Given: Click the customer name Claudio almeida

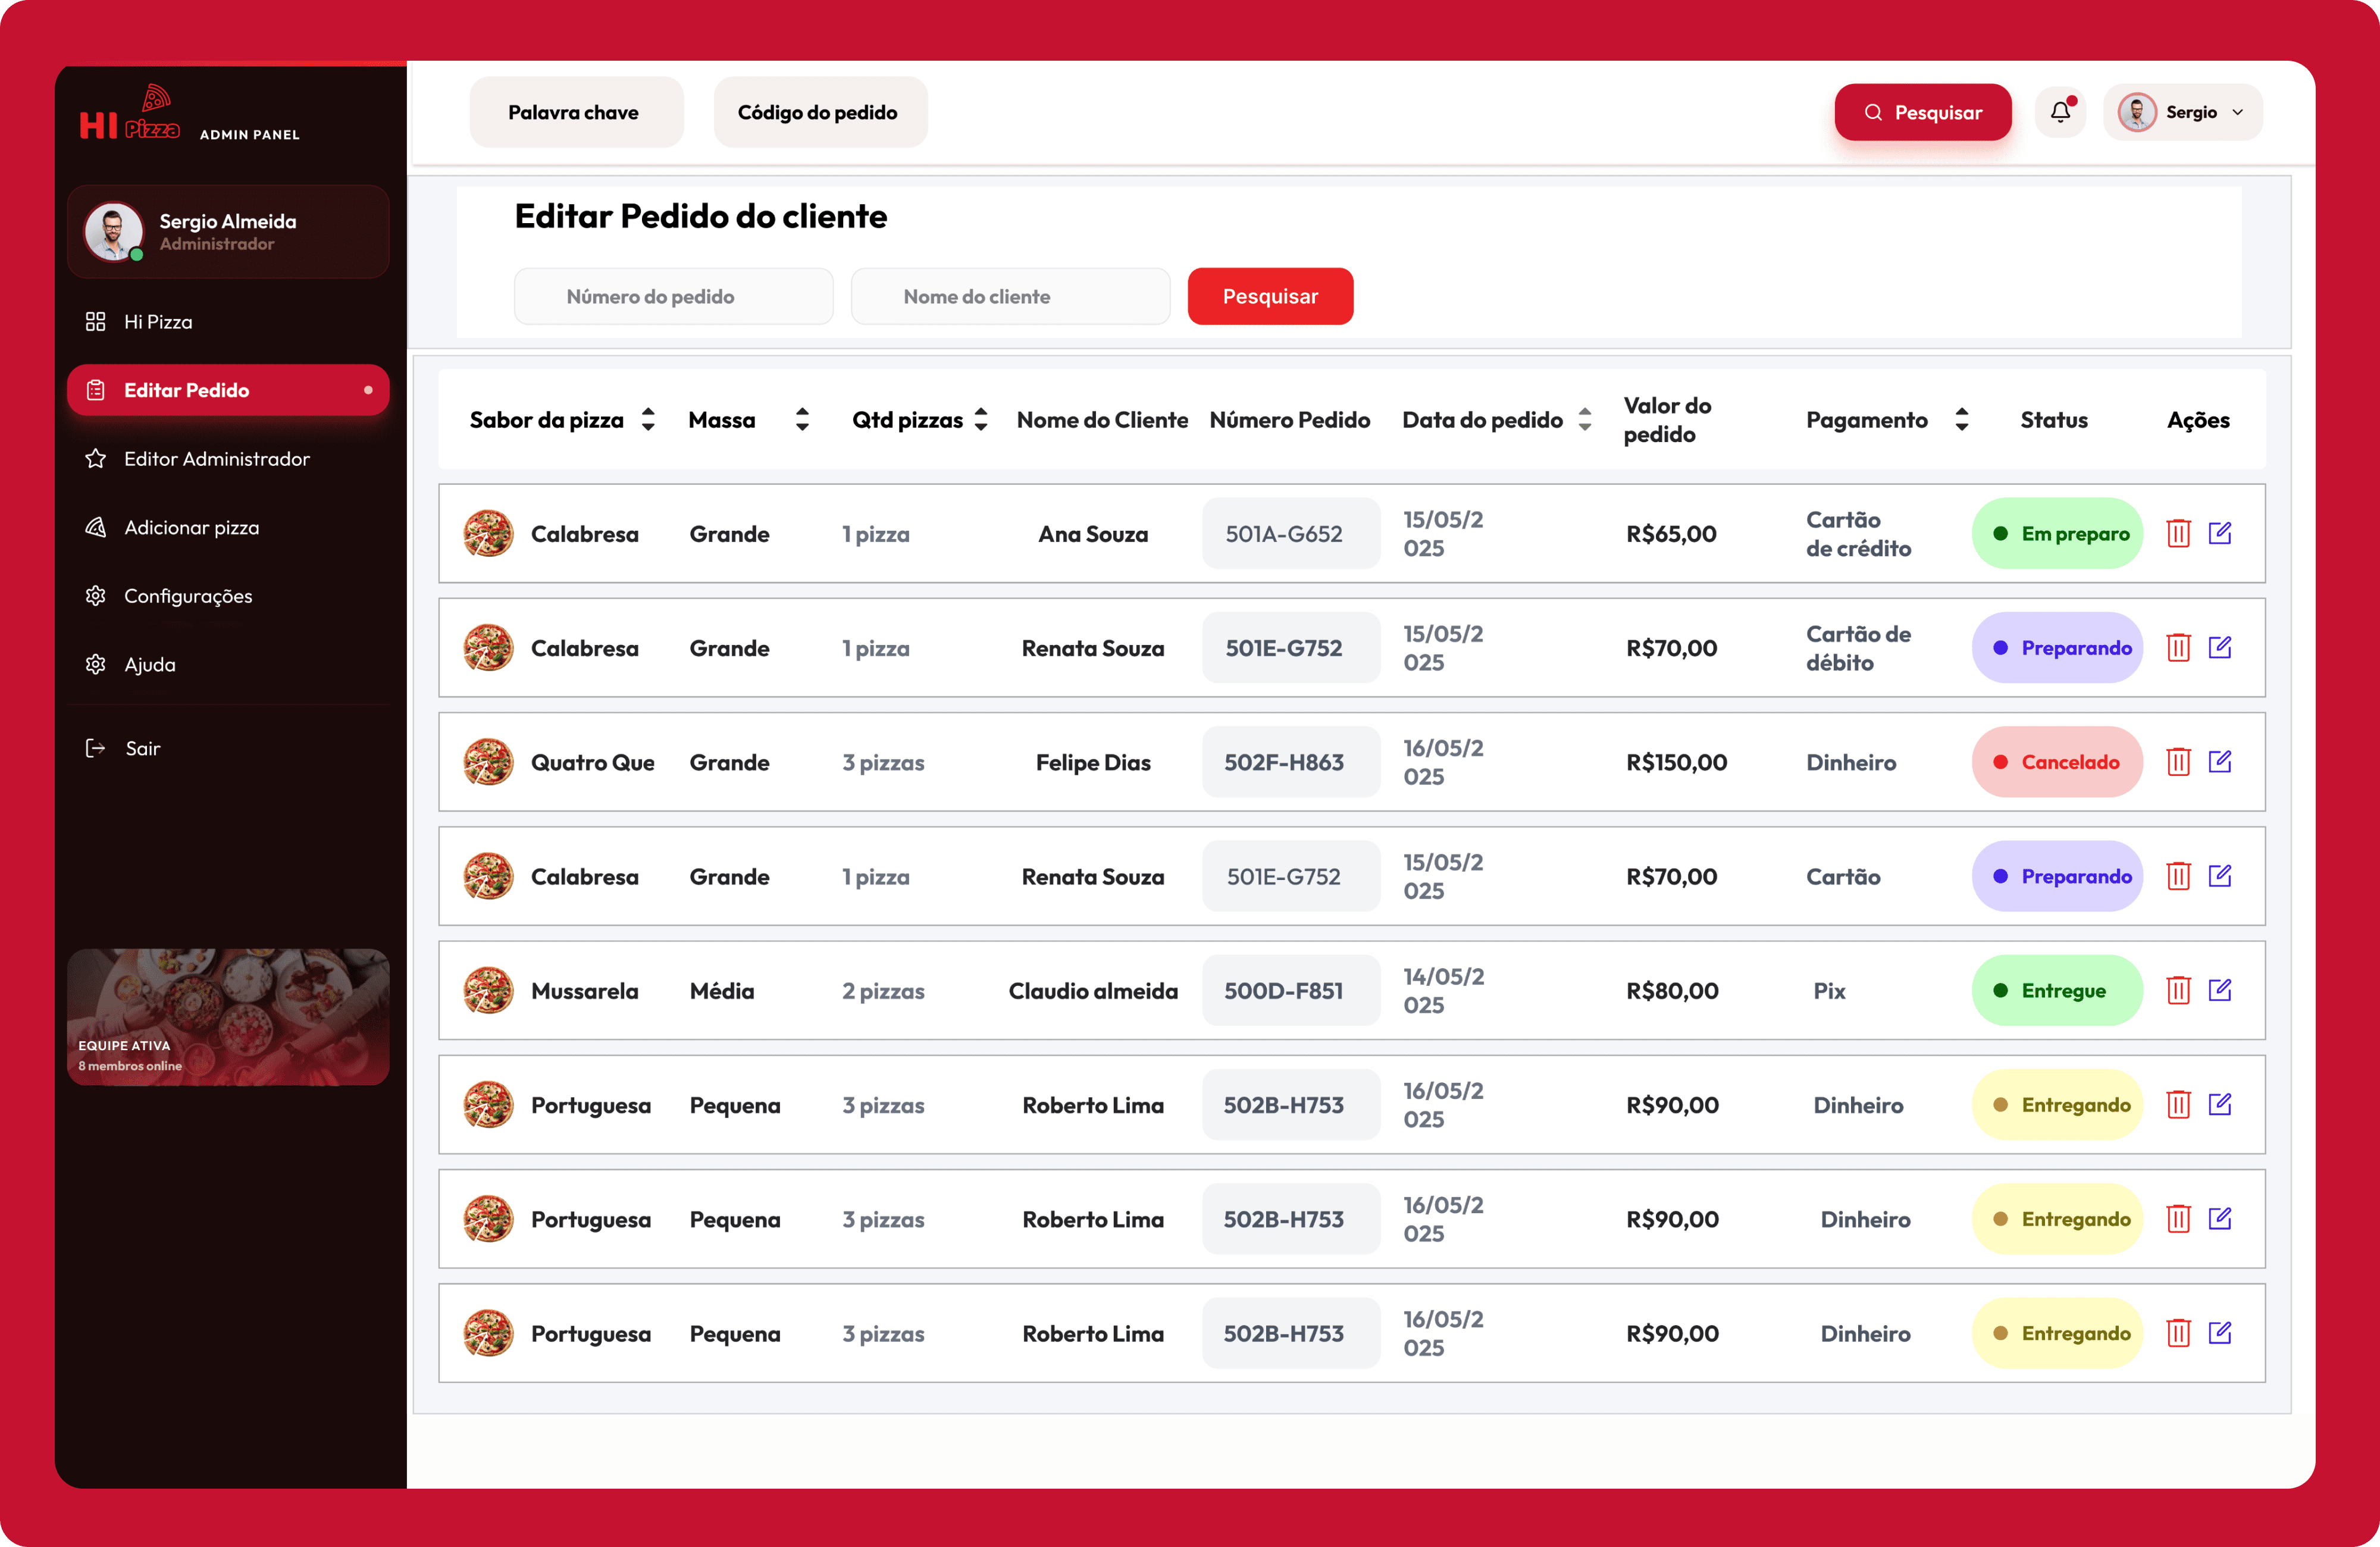Looking at the screenshot, I should coord(1093,991).
